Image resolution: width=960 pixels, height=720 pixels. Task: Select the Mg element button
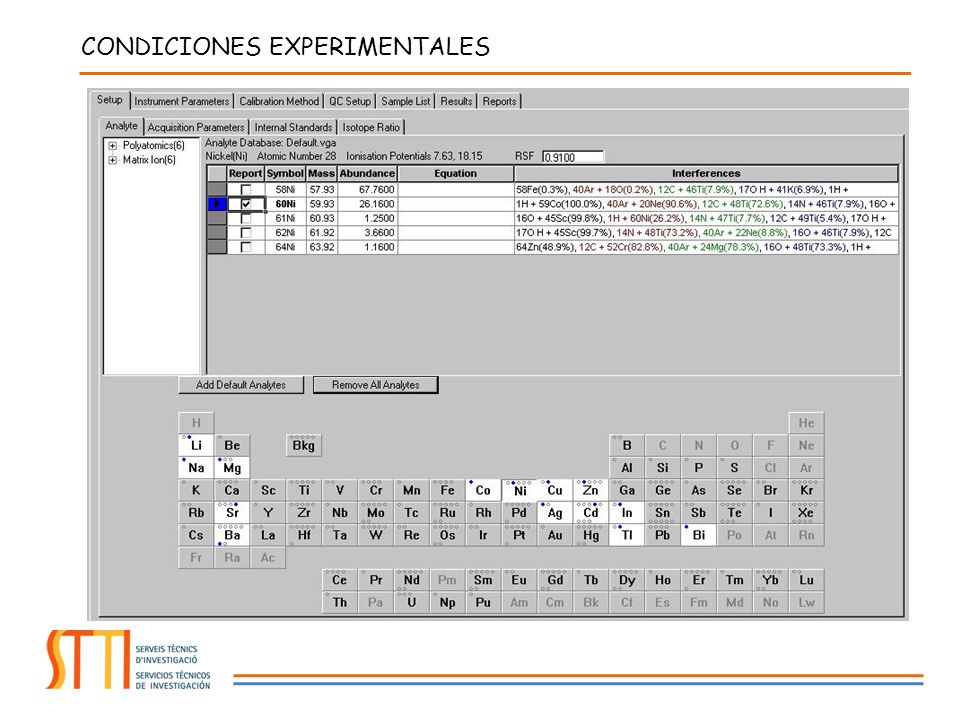[x=232, y=468]
